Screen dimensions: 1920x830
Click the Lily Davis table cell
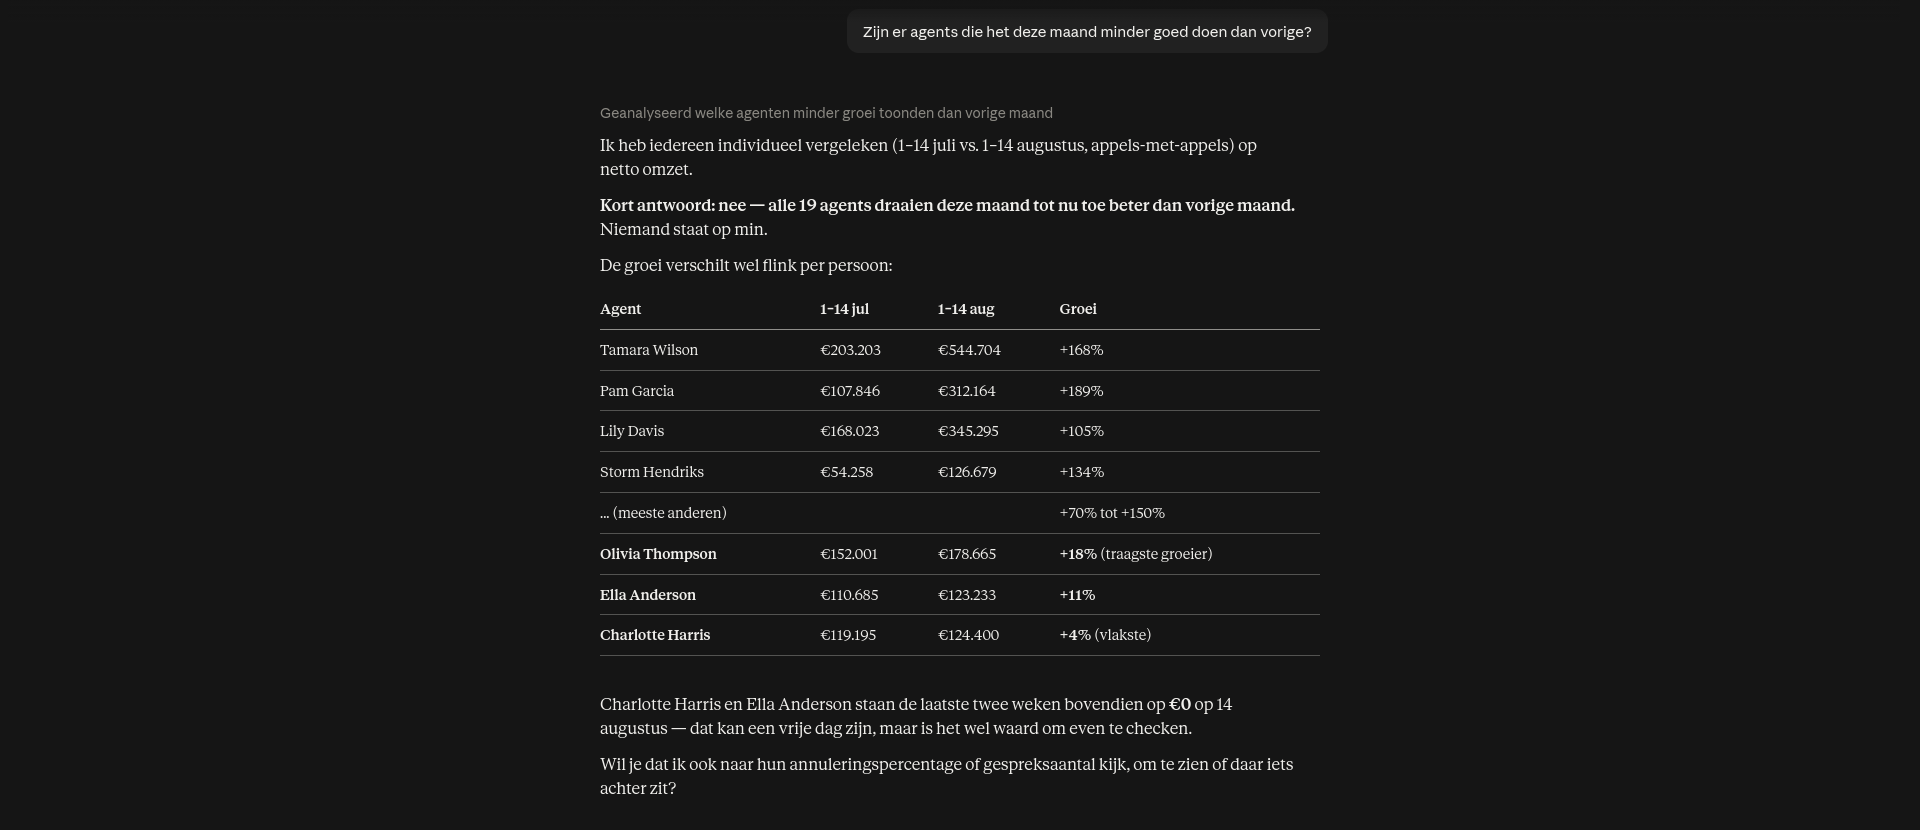pos(632,431)
